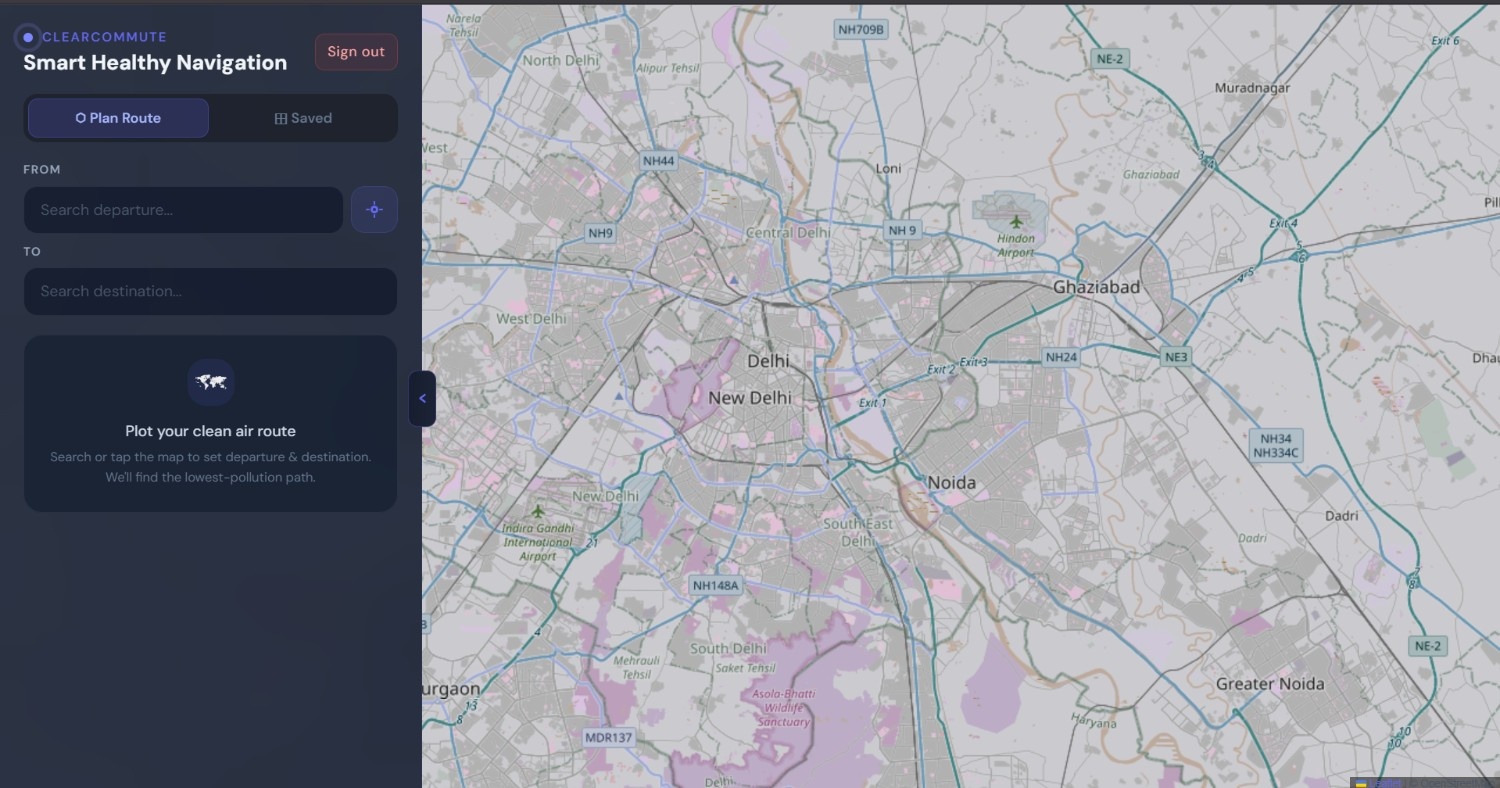Click the NH148A highway shield
1500x788 pixels.
716,585
